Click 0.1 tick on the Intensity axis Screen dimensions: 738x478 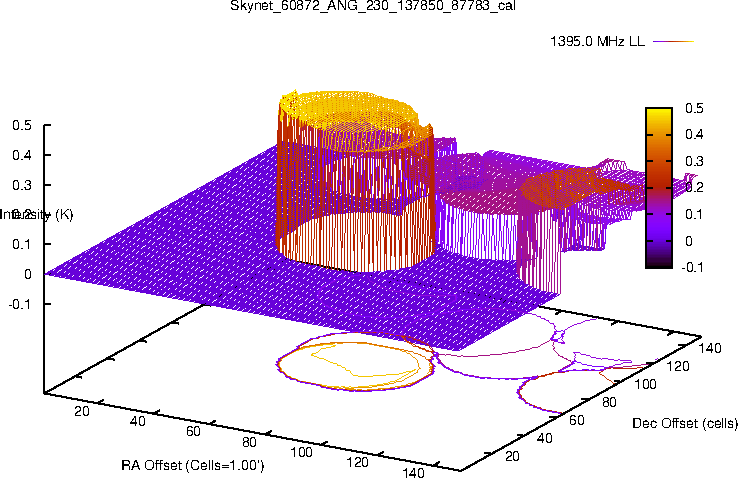click(22, 244)
